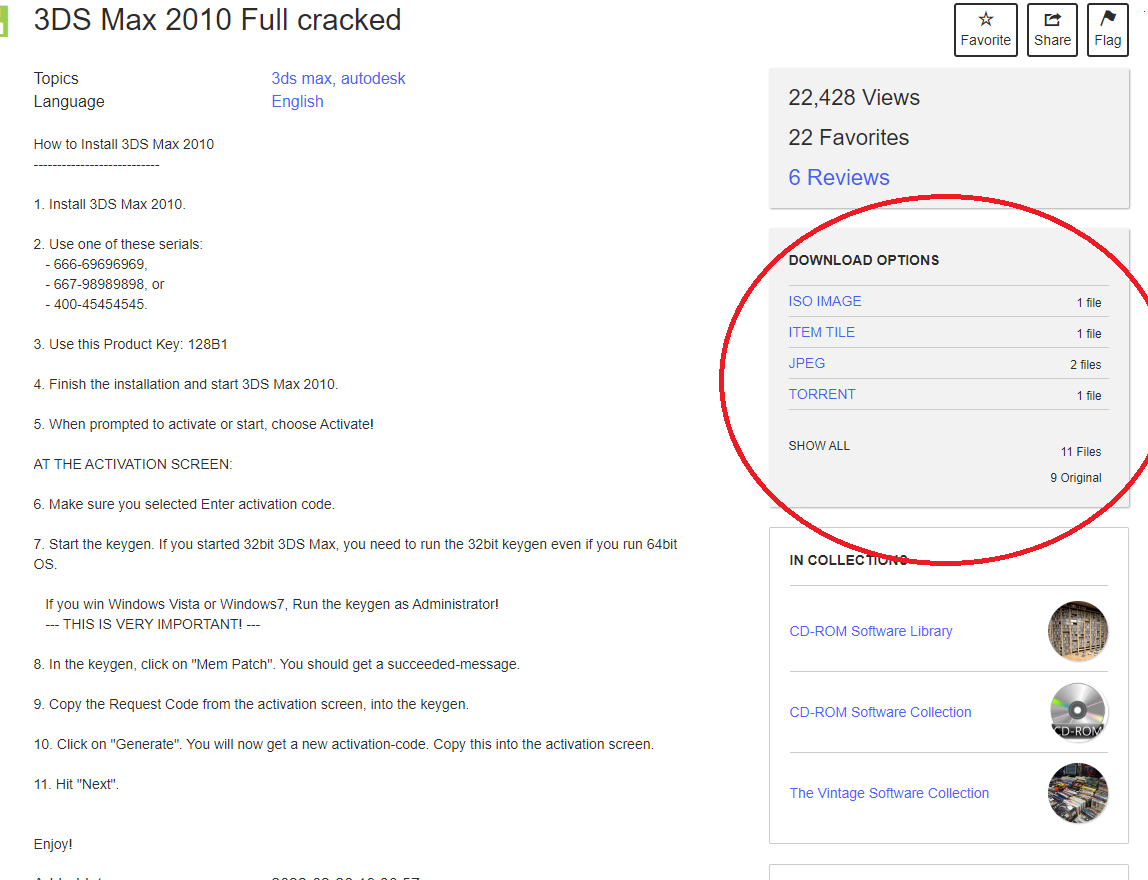Go to CD-ROM Software Collection text link
The width and height of the screenshot is (1148, 880).
(x=880, y=712)
